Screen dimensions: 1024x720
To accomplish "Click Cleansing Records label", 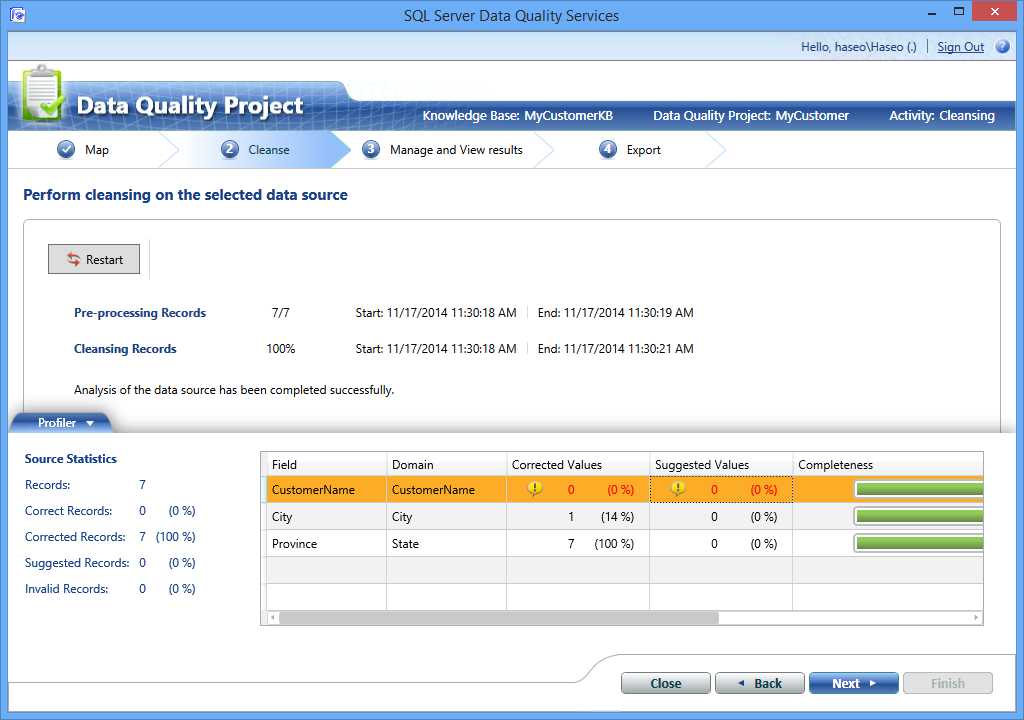I will tap(125, 348).
